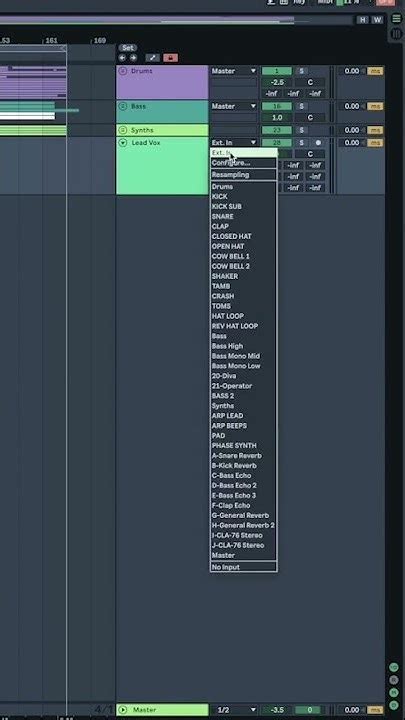The image size is (405, 720).
Task: Click the ms unit button on Lead Vox track
Action: click(x=375, y=143)
